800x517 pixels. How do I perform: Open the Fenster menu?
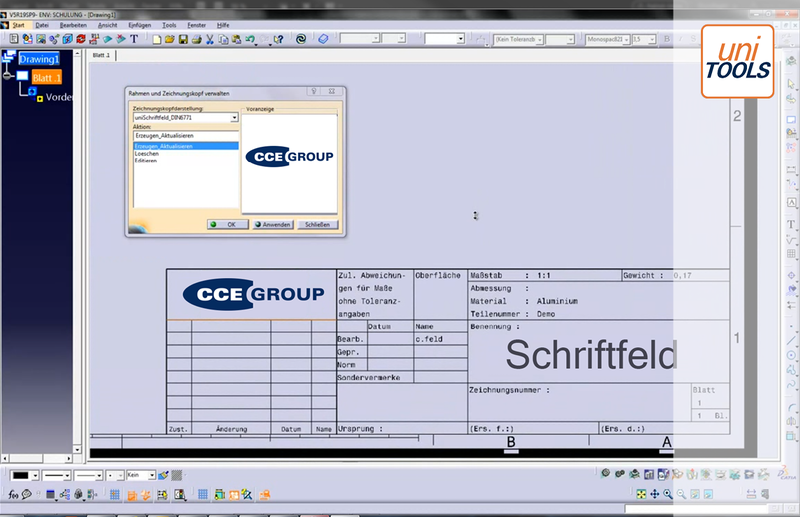pyautogui.click(x=196, y=25)
